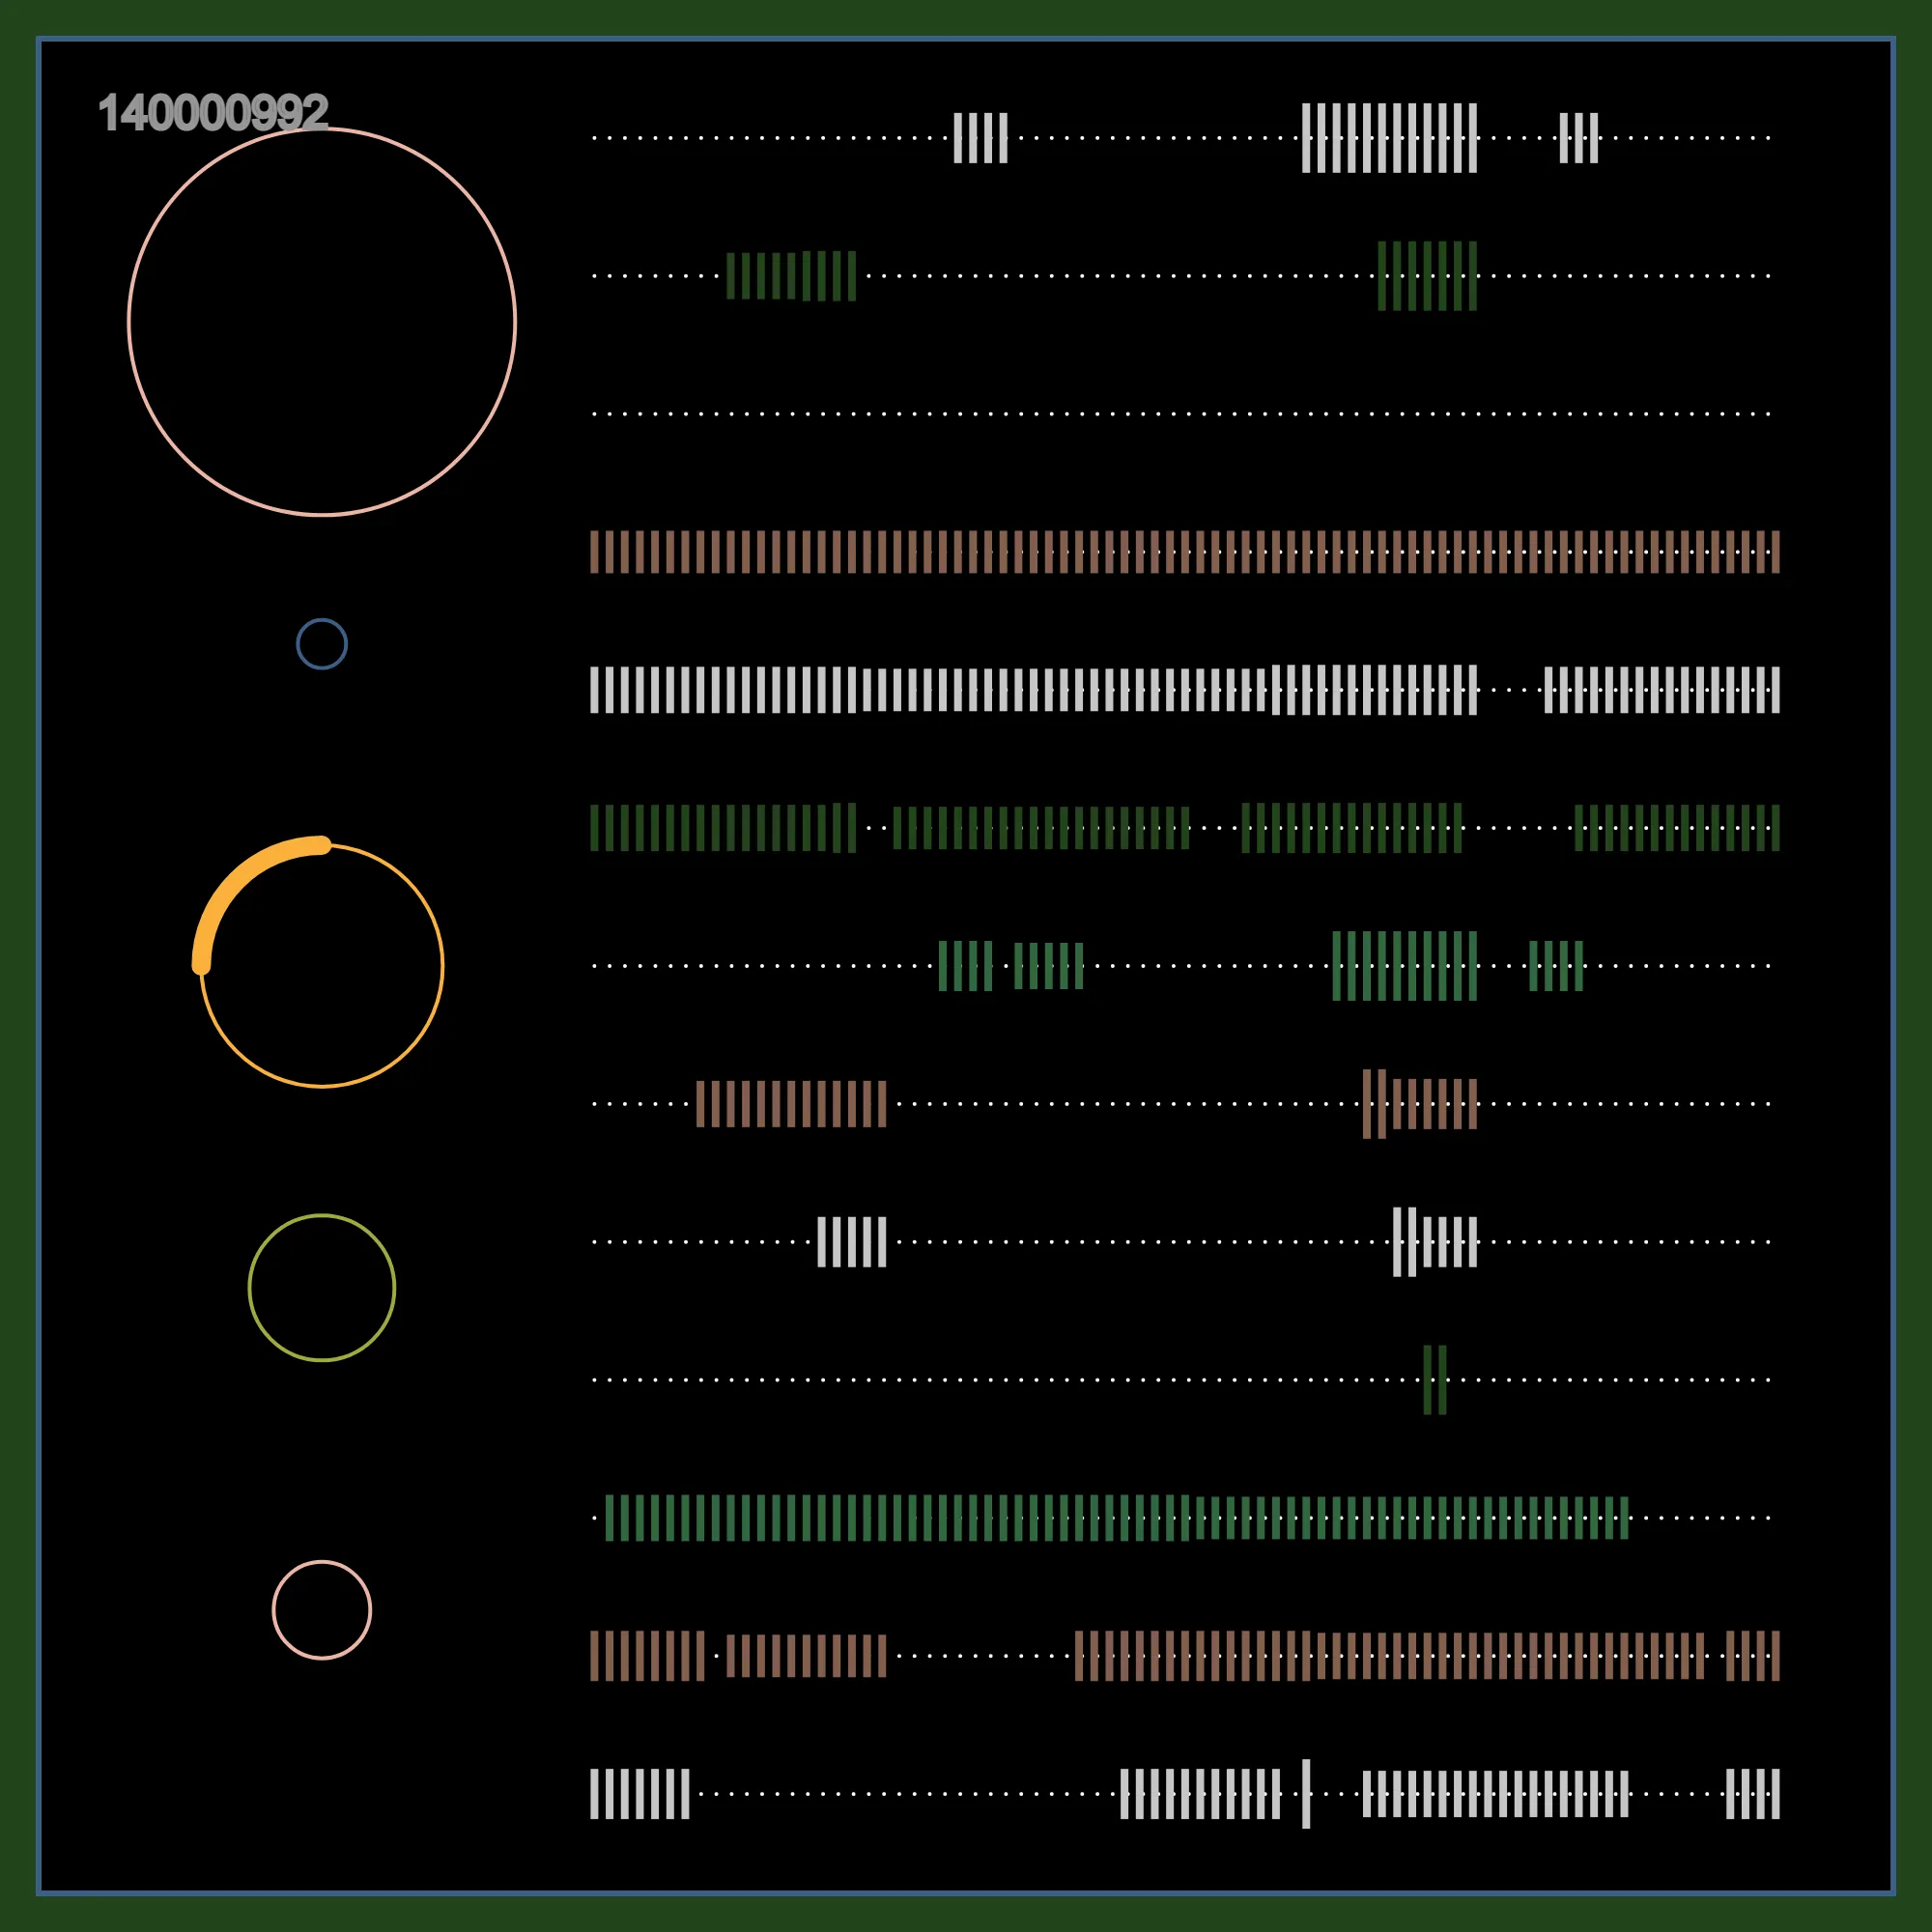
Task: Click the long medium-green bar row
Action: 1117,1518
